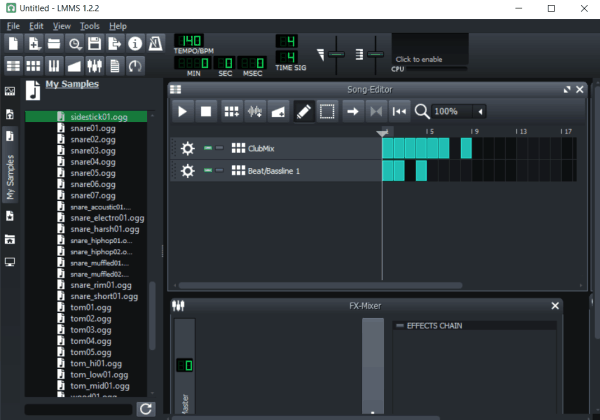Viewport: 600px width, 420px height.
Task: Click the tempo BPM display
Action: tap(189, 41)
